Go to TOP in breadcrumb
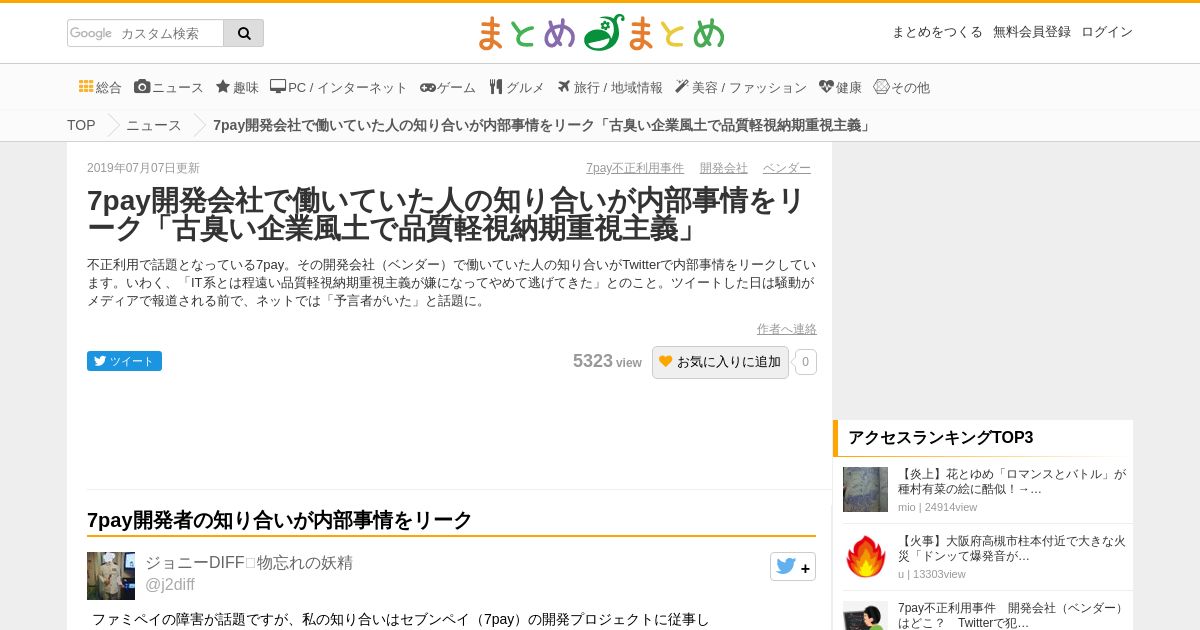Image resolution: width=1200 pixels, height=630 pixels. click(x=81, y=125)
